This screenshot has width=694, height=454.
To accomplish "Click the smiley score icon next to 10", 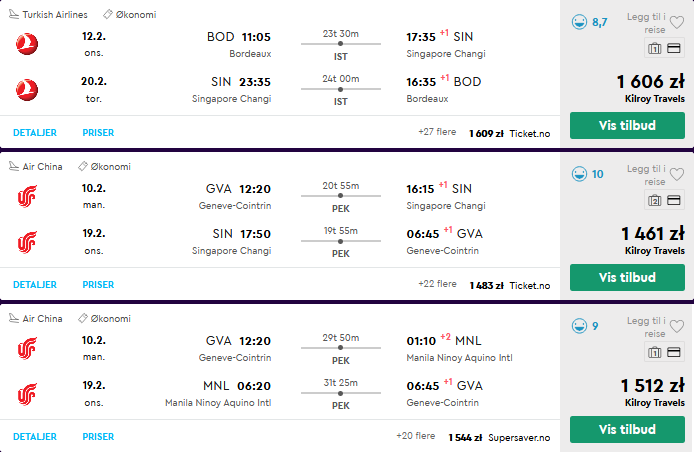I will pyautogui.click(x=579, y=174).
